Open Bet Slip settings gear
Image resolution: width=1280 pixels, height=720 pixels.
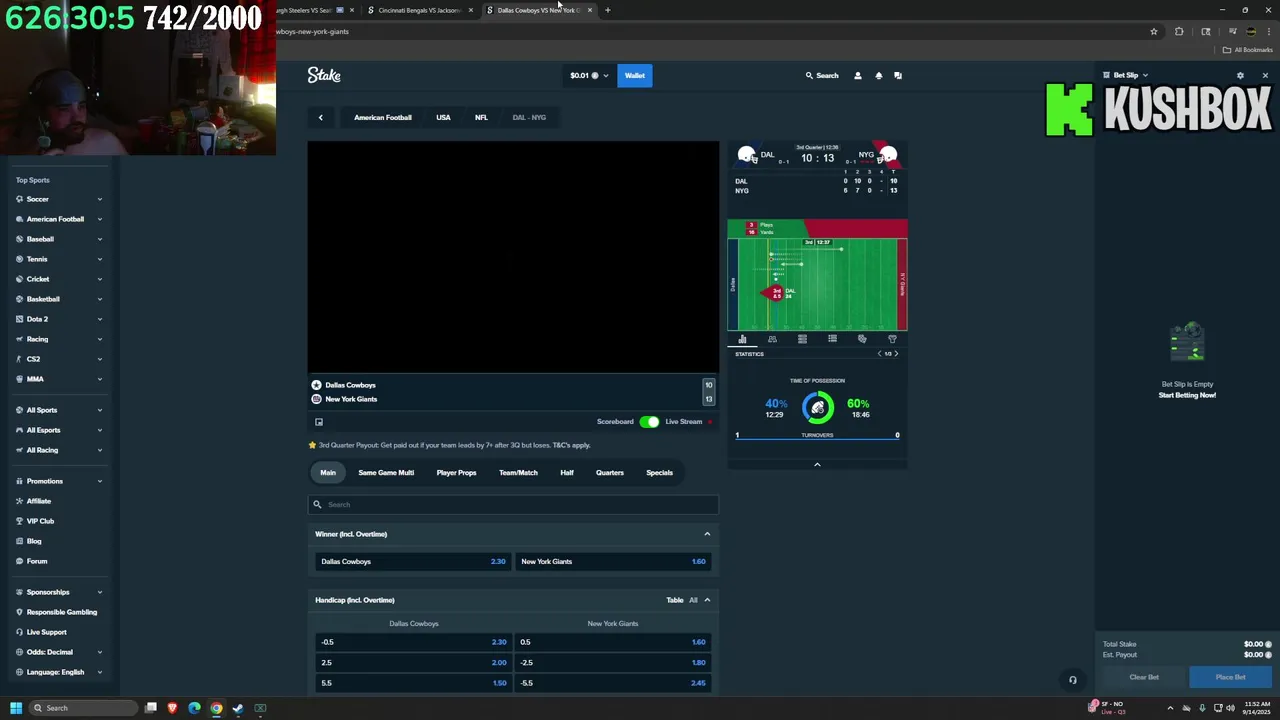pyautogui.click(x=1240, y=75)
